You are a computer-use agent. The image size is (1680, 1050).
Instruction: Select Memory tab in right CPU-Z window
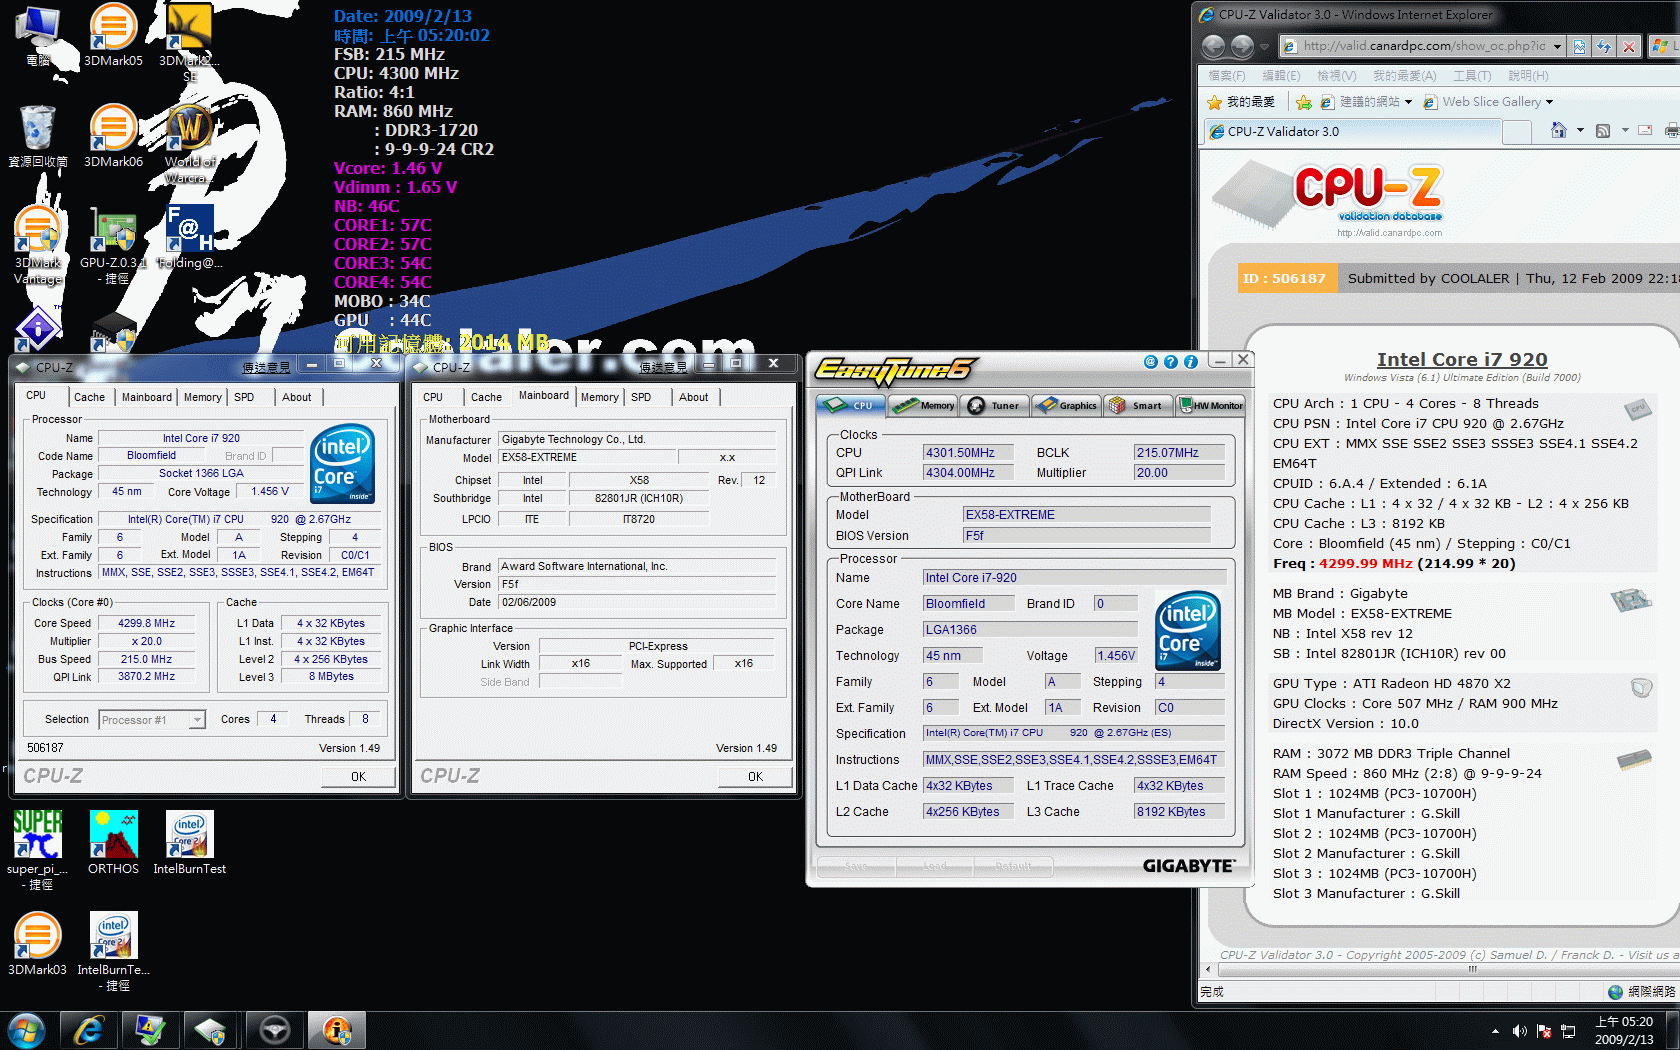tap(599, 397)
